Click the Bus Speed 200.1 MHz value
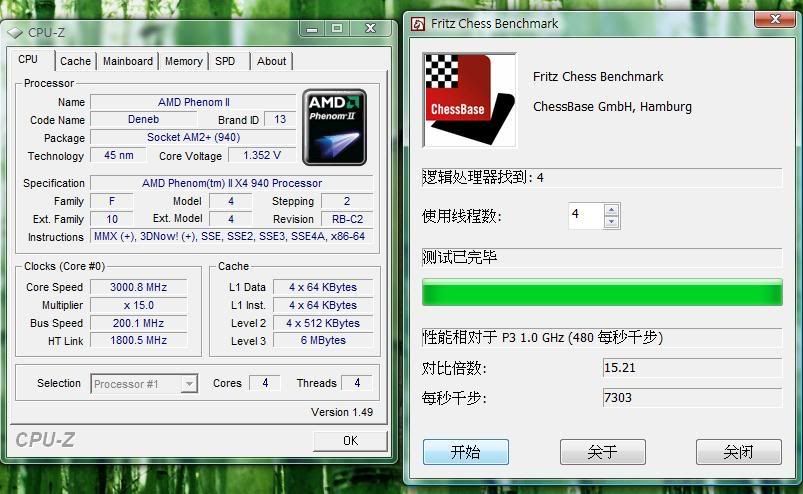 click(138, 323)
